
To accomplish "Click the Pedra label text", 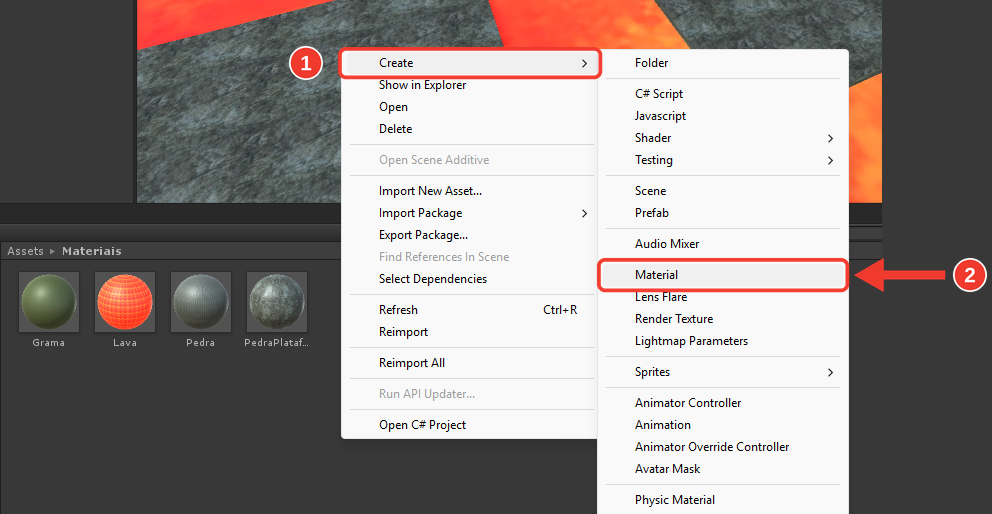I will 201,343.
